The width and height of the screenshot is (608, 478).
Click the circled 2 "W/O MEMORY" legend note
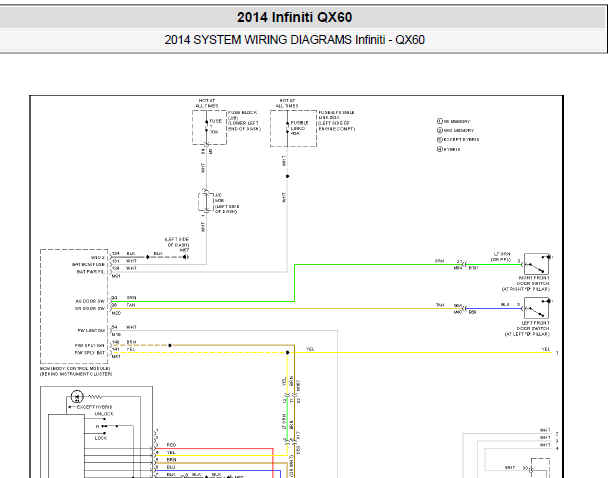(455, 131)
